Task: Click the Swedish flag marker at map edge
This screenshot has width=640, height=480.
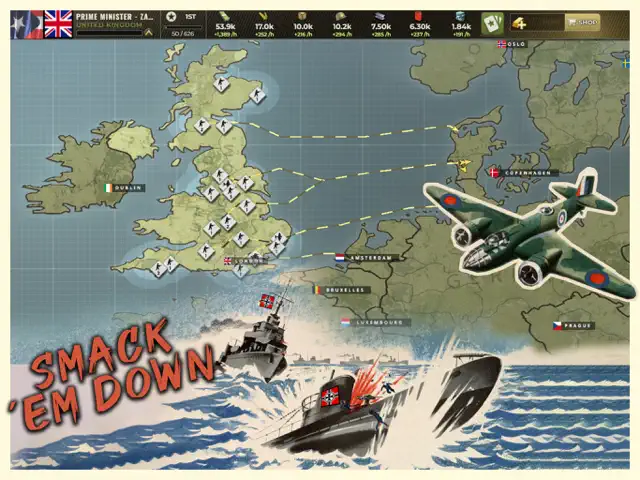Action: pos(625,64)
